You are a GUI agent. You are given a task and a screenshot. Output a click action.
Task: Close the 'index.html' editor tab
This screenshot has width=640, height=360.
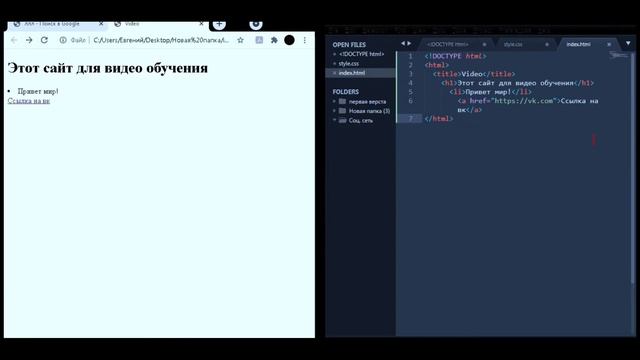click(609, 44)
